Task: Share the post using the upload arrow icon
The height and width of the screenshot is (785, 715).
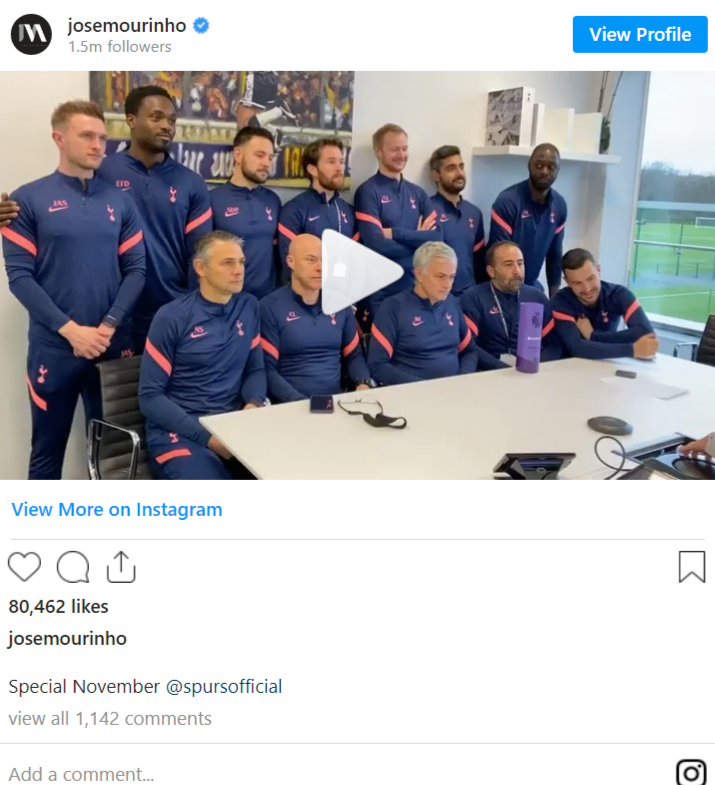Action: [x=121, y=567]
